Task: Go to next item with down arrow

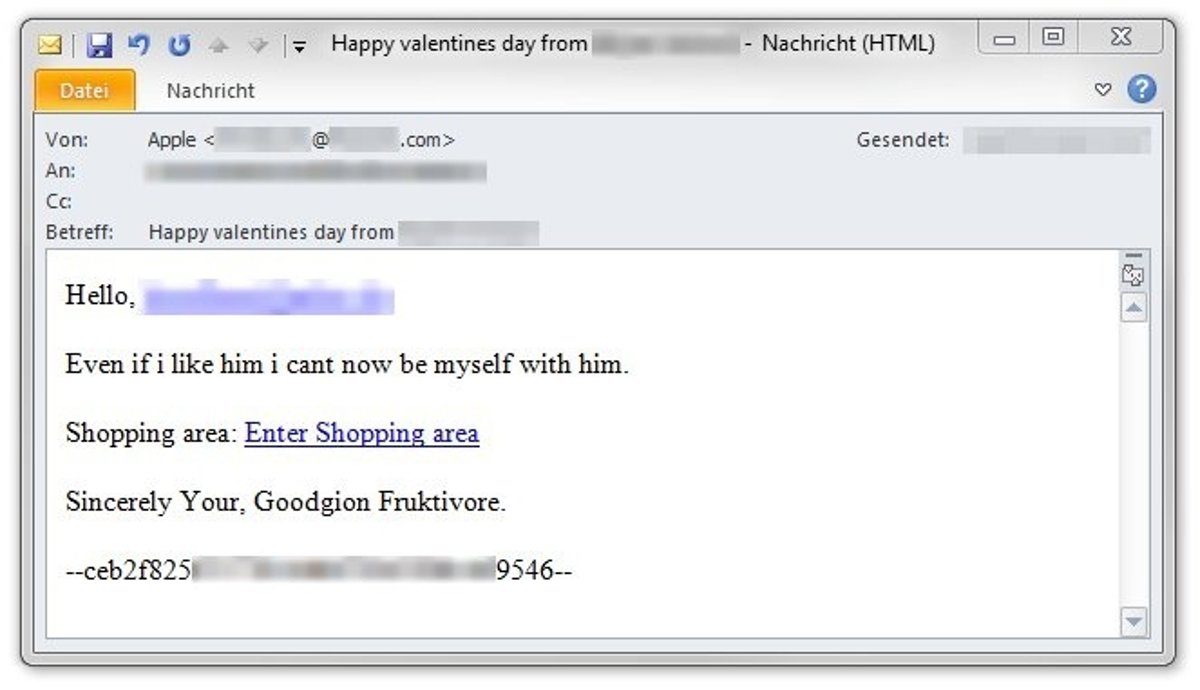Action: [257, 45]
